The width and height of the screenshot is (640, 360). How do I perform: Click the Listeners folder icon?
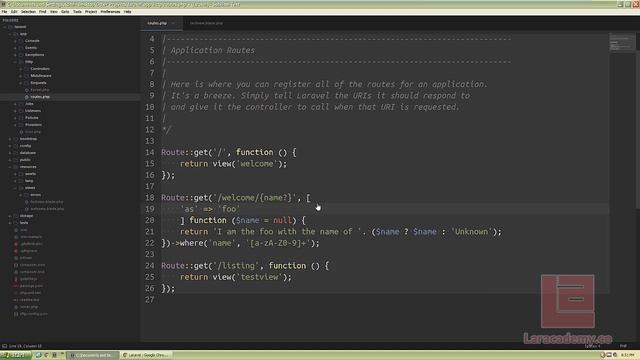pos(21,111)
